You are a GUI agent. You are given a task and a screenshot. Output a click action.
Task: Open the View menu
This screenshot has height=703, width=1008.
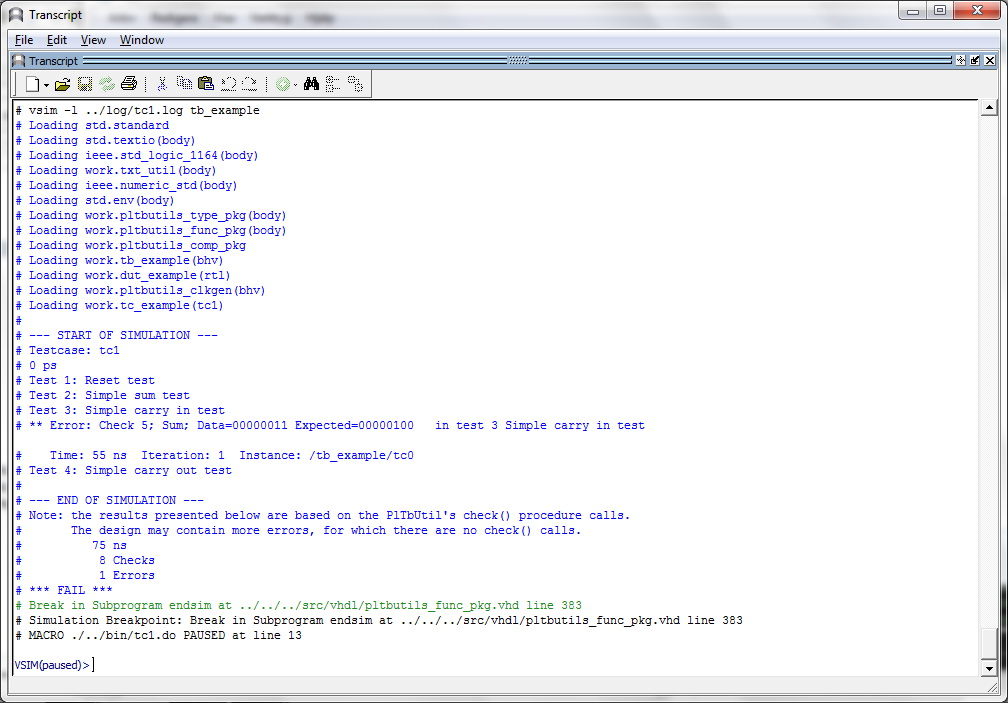93,40
